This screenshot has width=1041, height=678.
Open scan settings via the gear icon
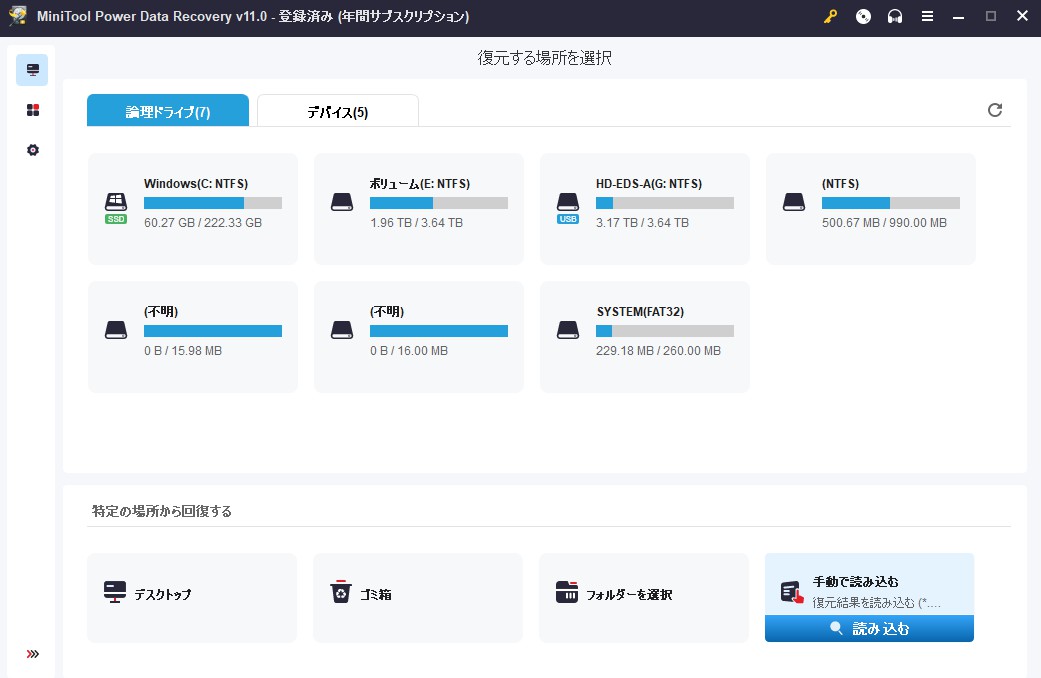[33, 150]
